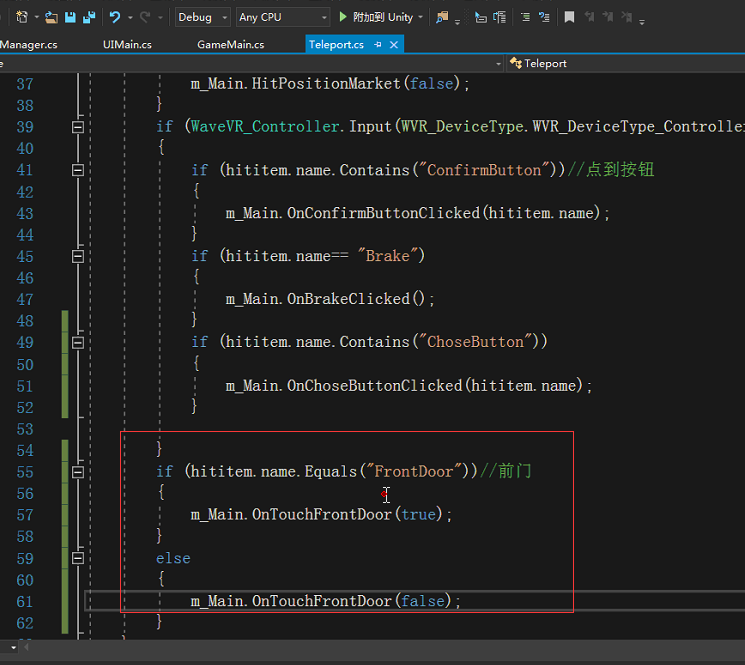
Task: Save the current file with Save icon
Action: pyautogui.click(x=70, y=18)
